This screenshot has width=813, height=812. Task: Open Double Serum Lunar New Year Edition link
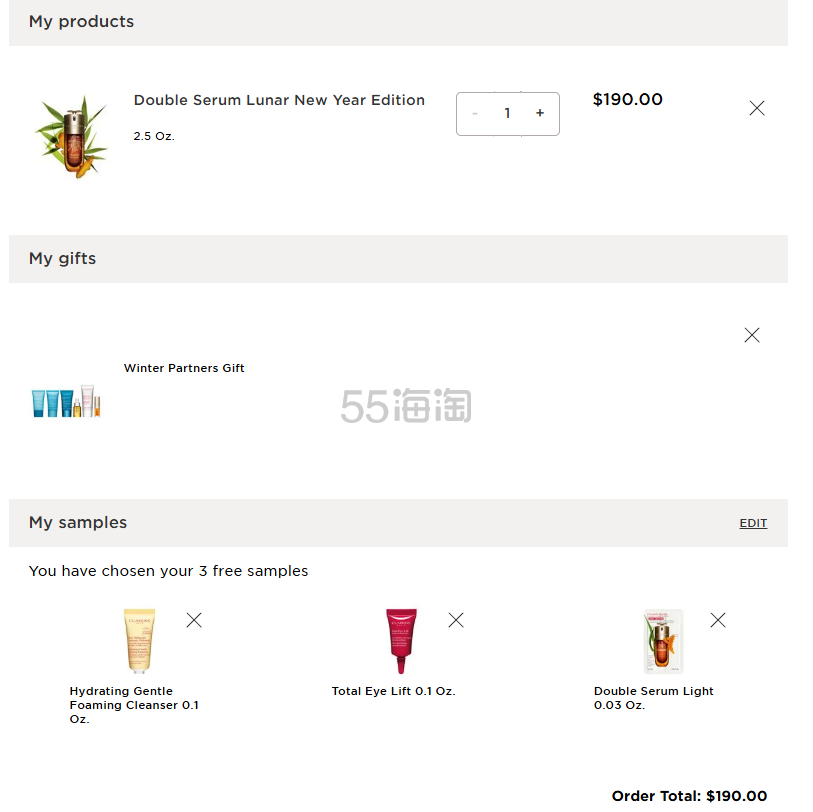[x=279, y=100]
